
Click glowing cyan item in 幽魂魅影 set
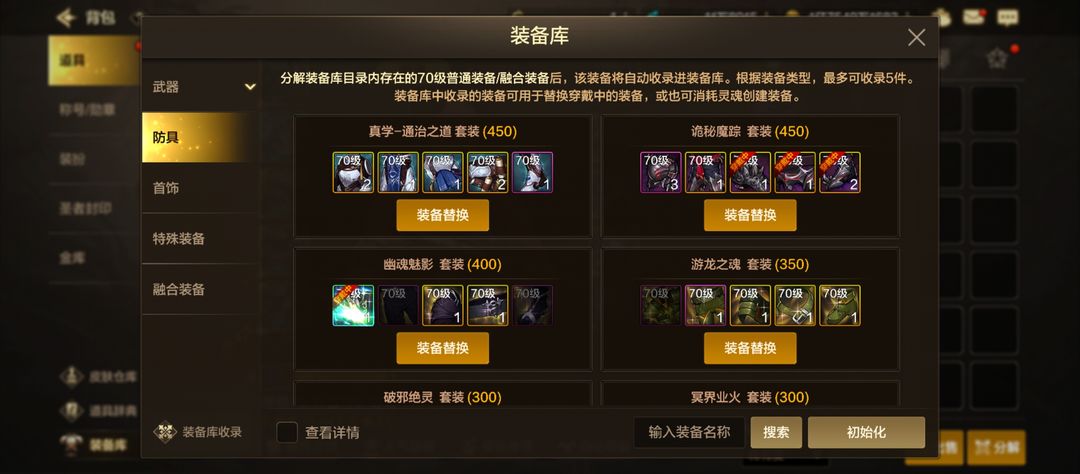pyautogui.click(x=353, y=305)
